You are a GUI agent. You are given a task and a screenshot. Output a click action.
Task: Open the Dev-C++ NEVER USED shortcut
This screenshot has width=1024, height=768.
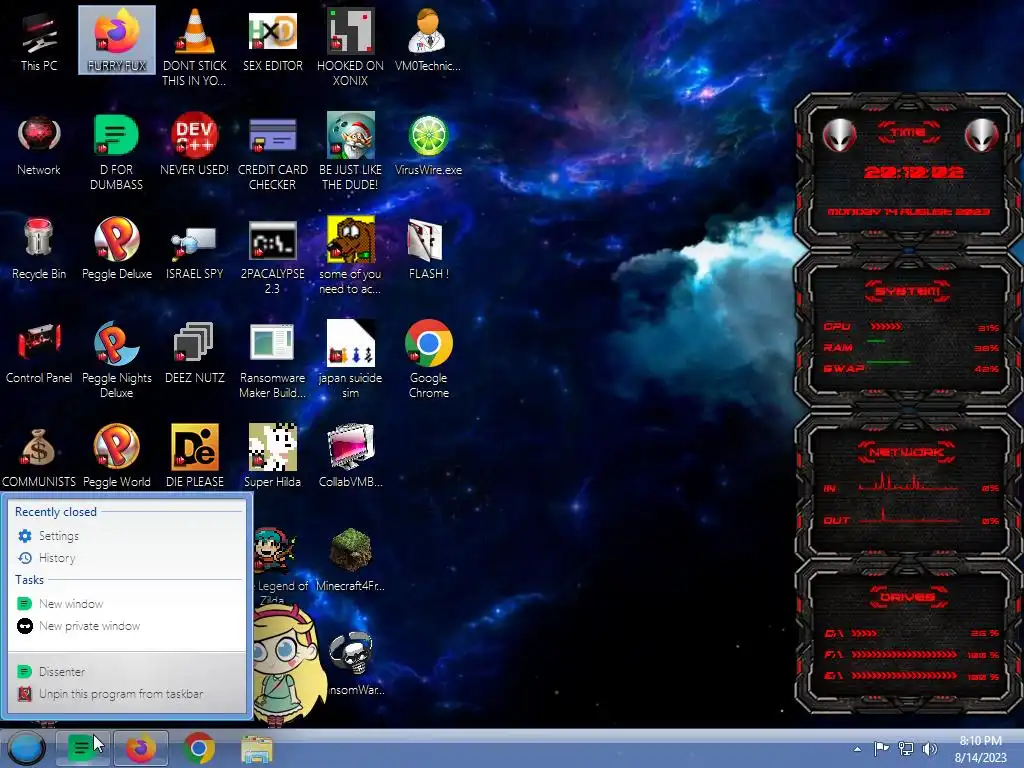point(195,145)
